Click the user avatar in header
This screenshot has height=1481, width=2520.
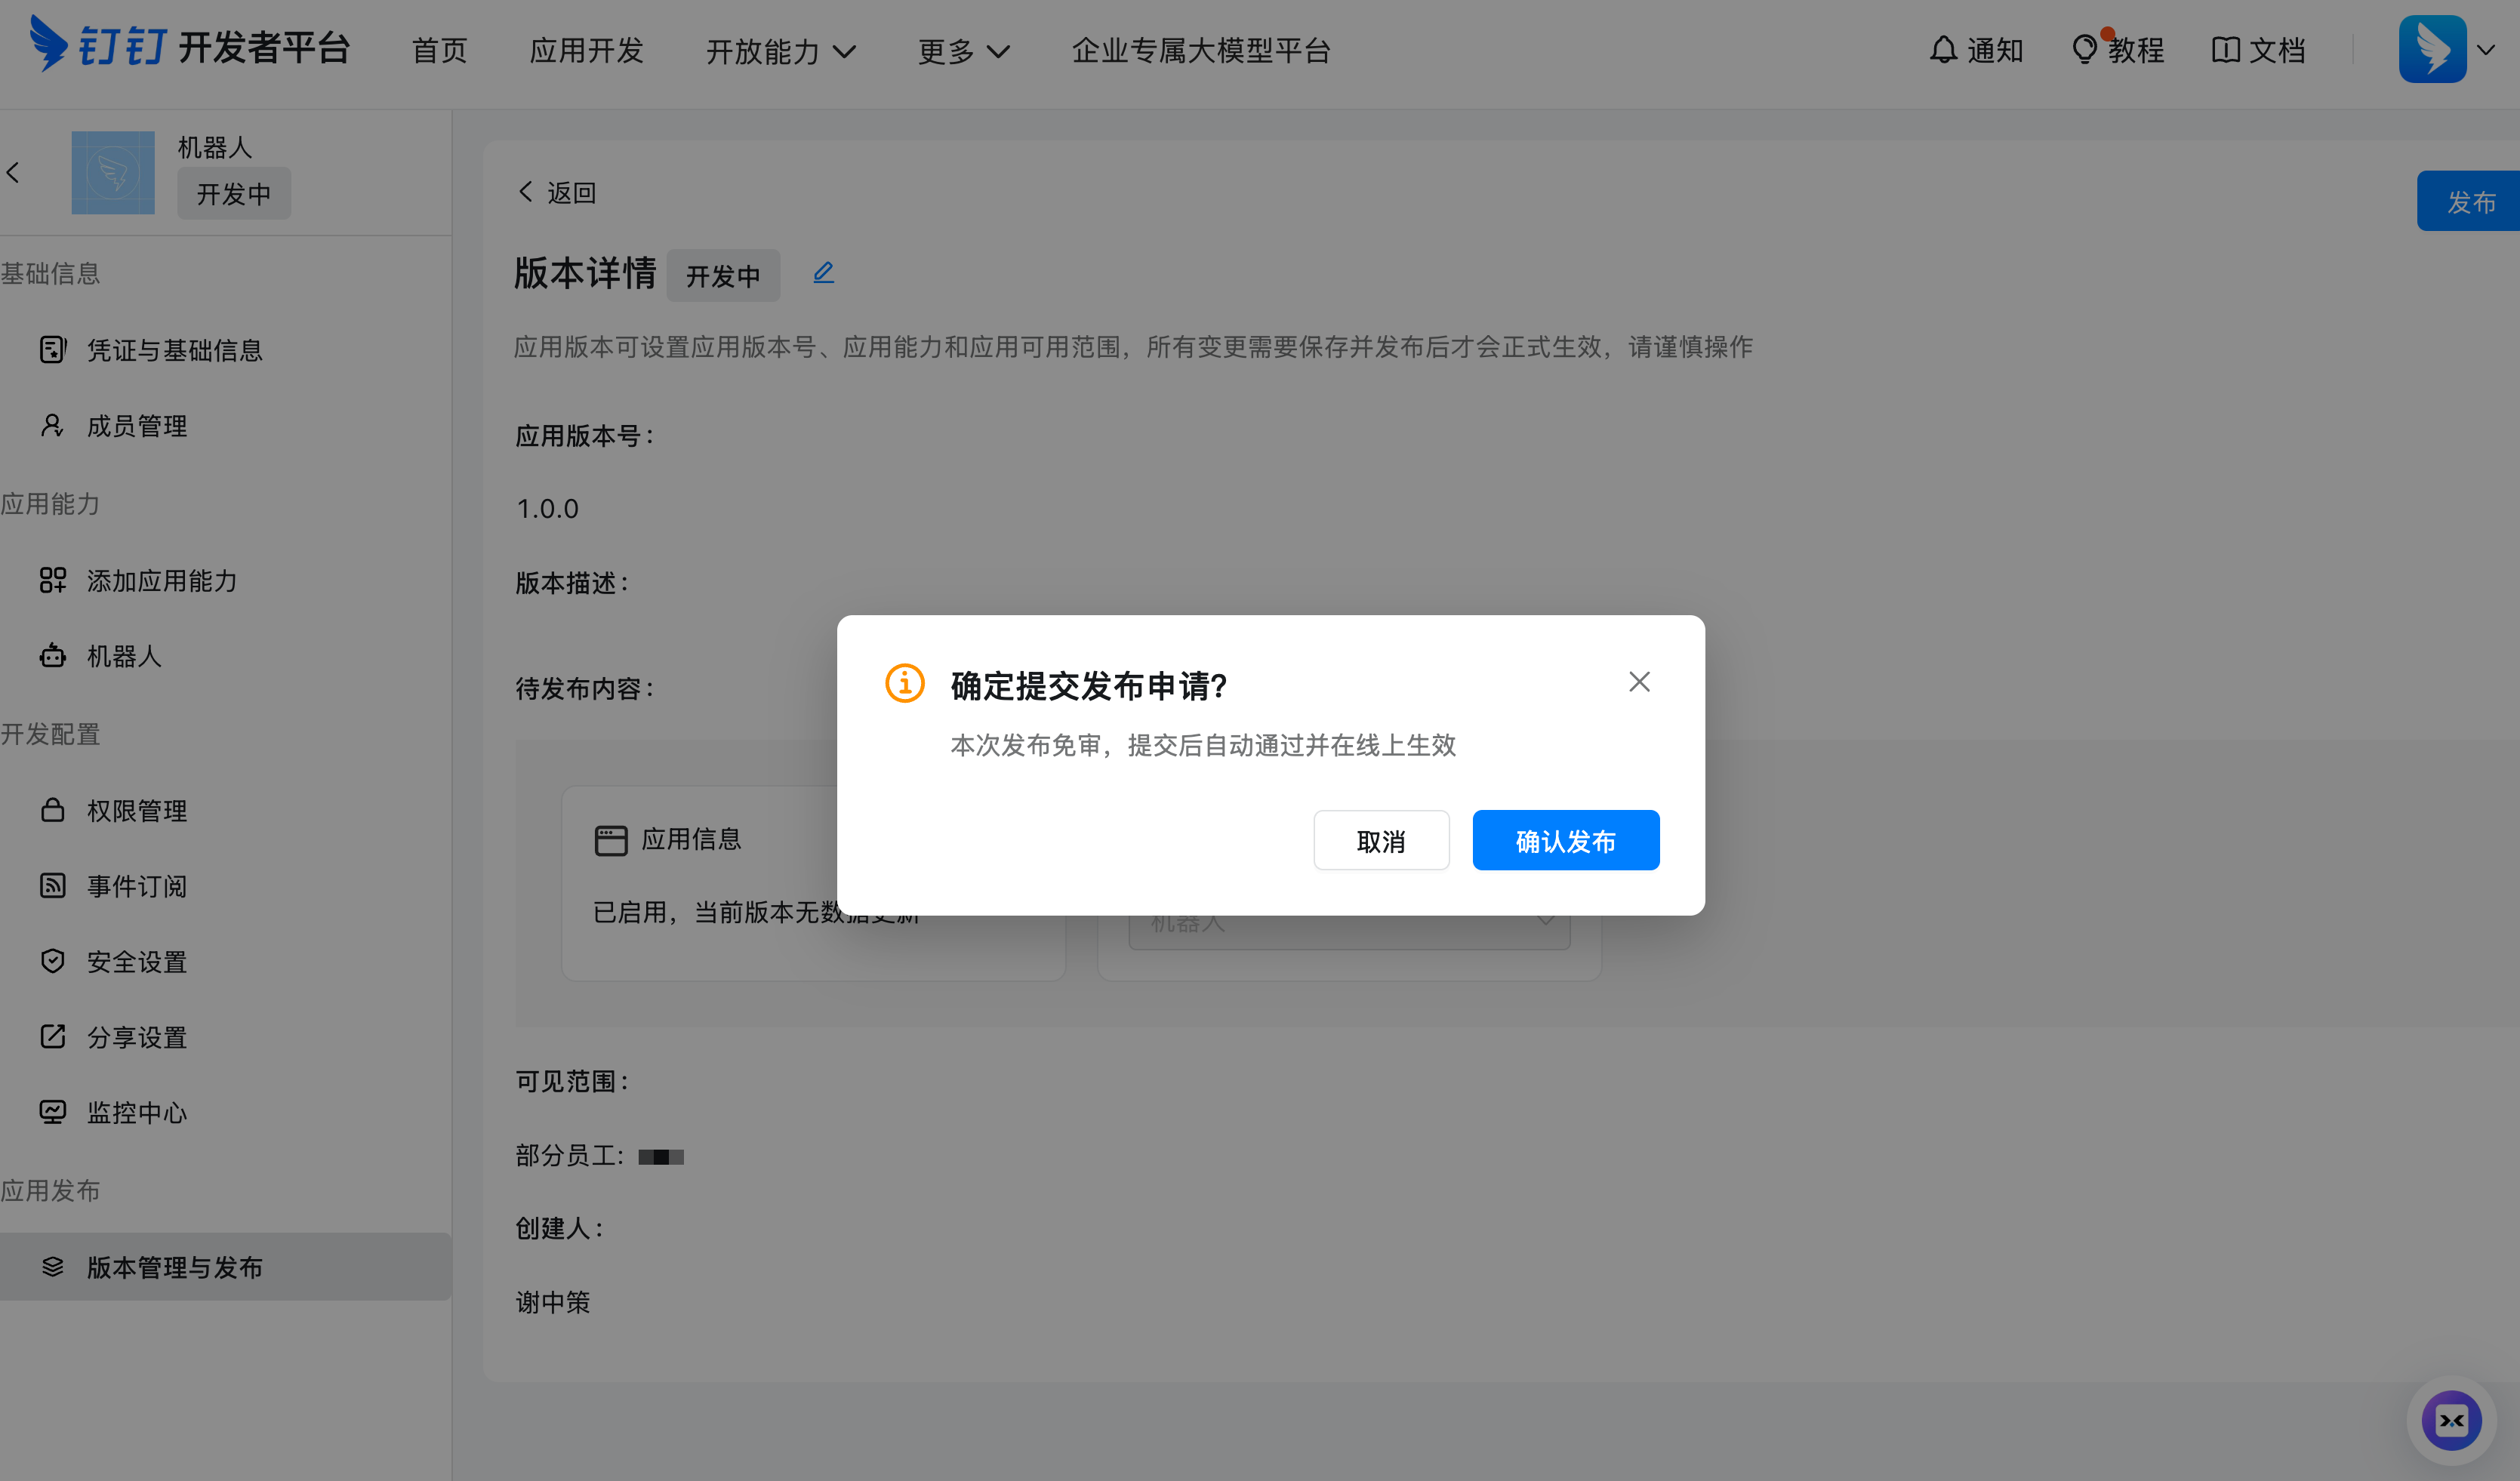(2432, 49)
